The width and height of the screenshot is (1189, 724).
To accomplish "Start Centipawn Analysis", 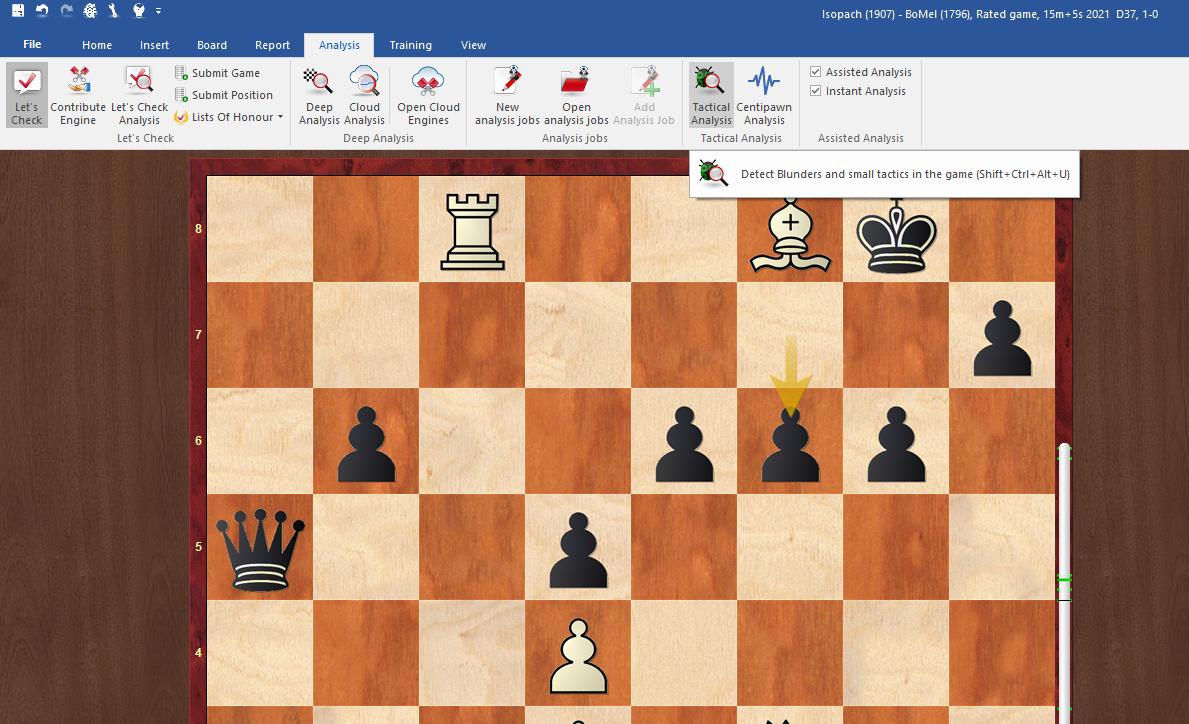I will (x=763, y=95).
